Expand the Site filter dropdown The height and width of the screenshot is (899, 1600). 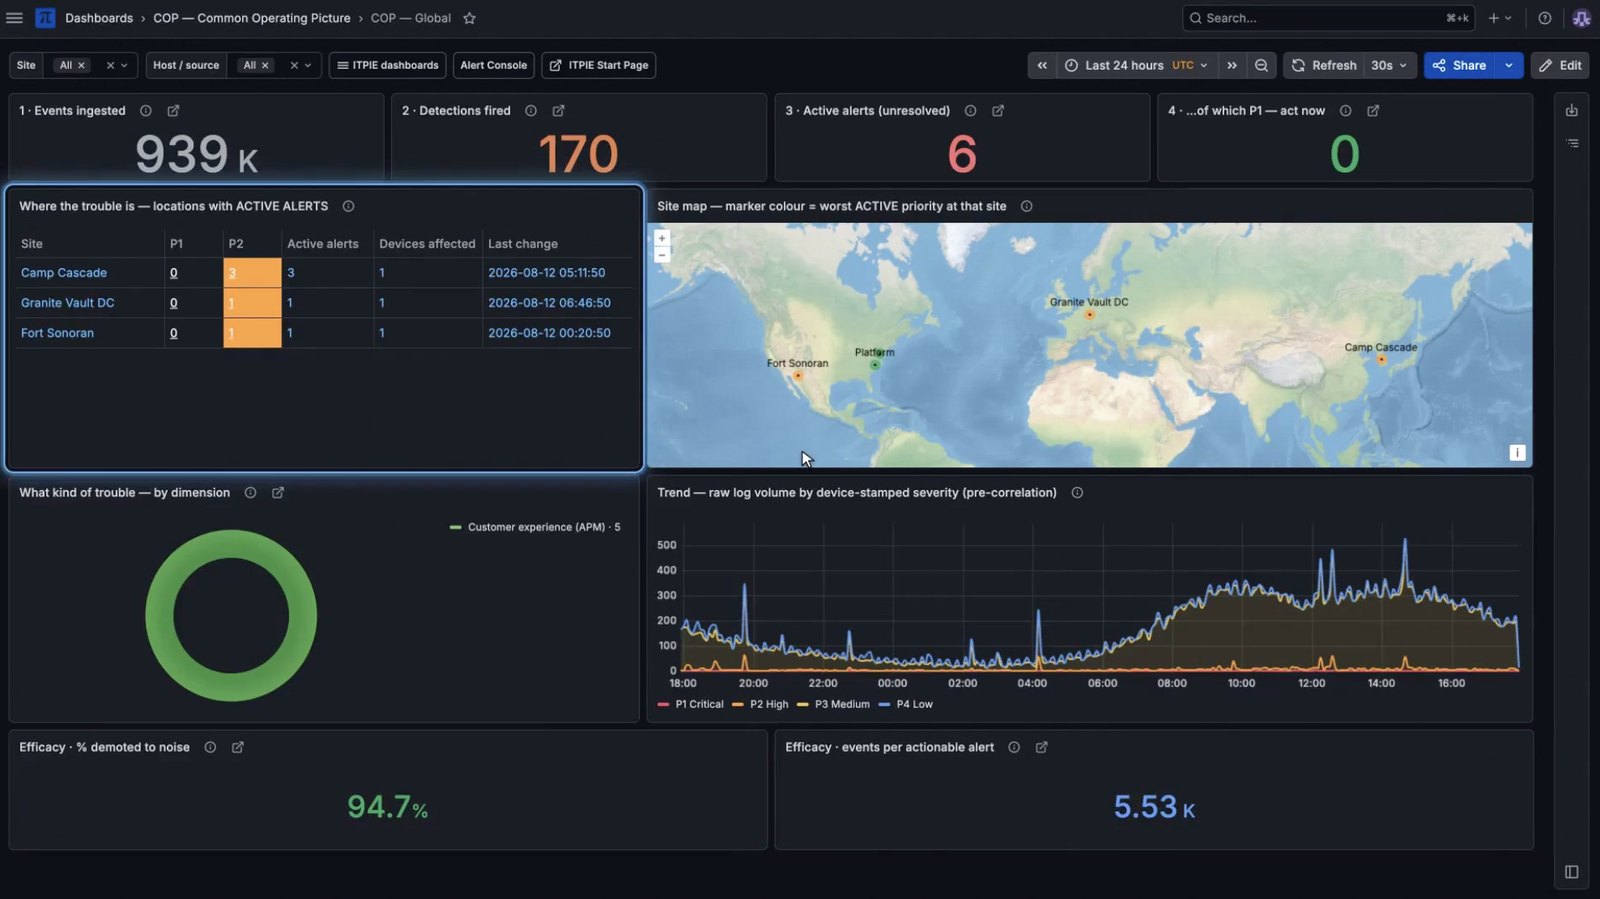(124, 65)
